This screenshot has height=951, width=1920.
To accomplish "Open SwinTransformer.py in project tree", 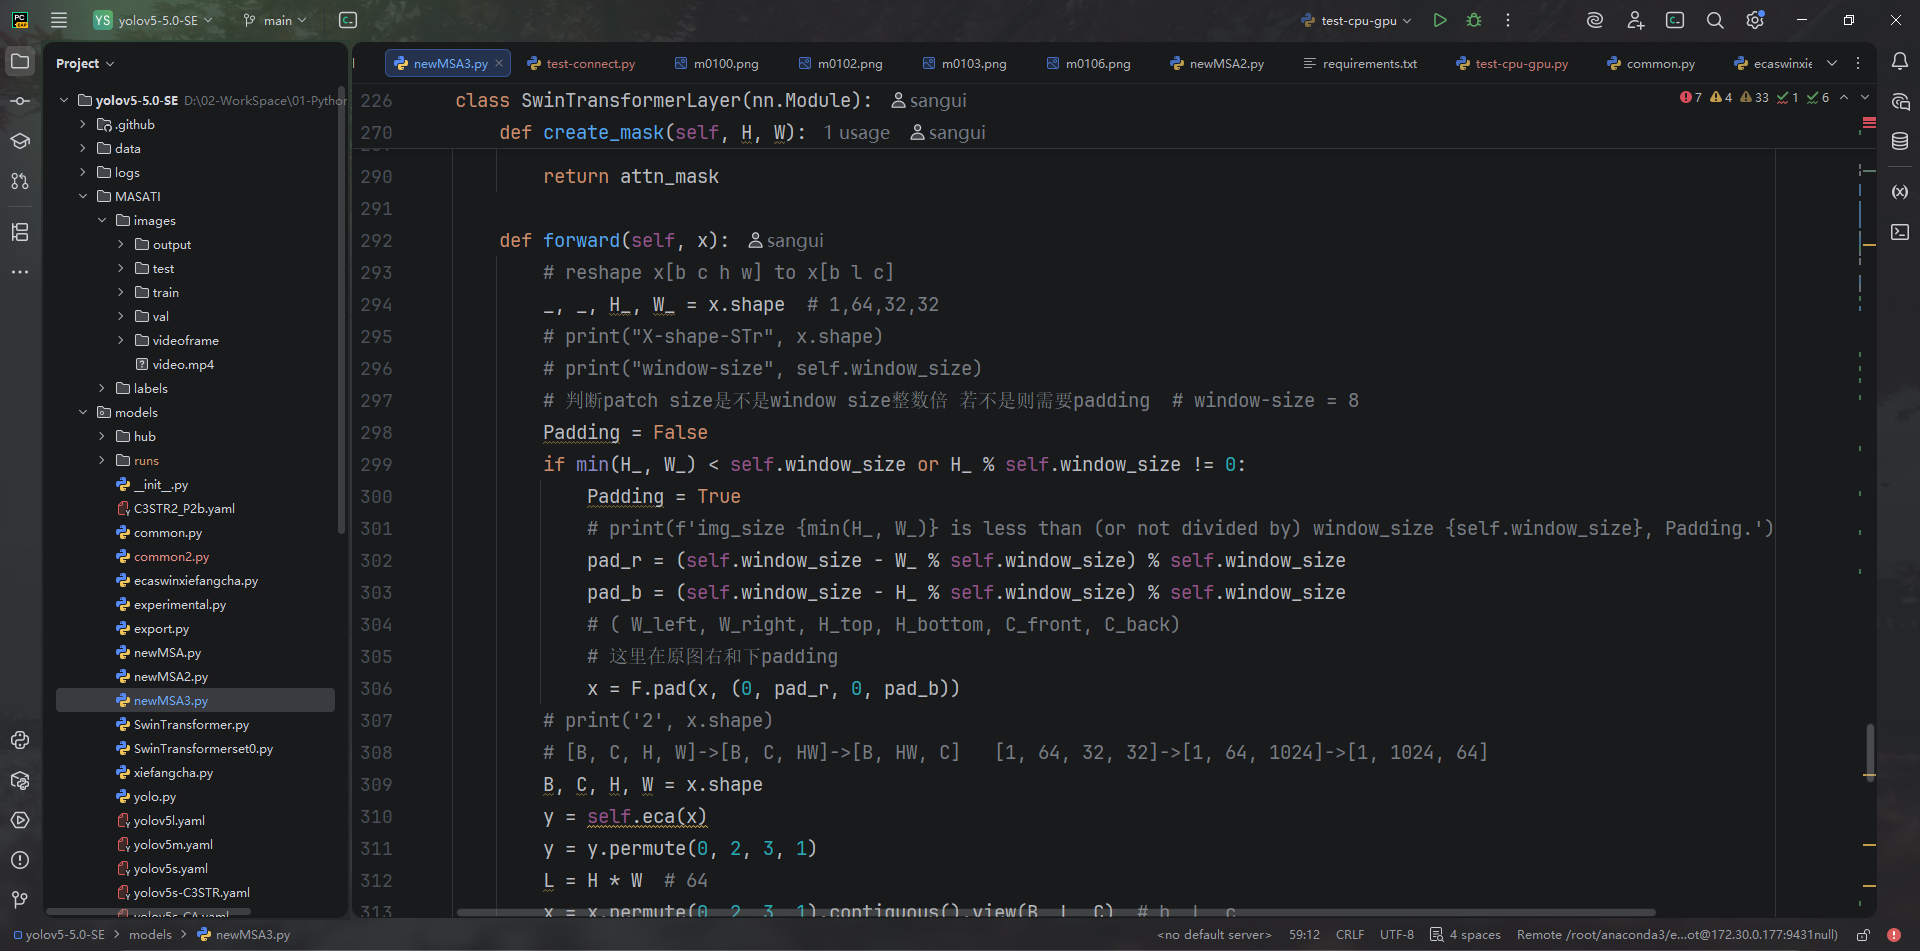I will (x=191, y=725).
